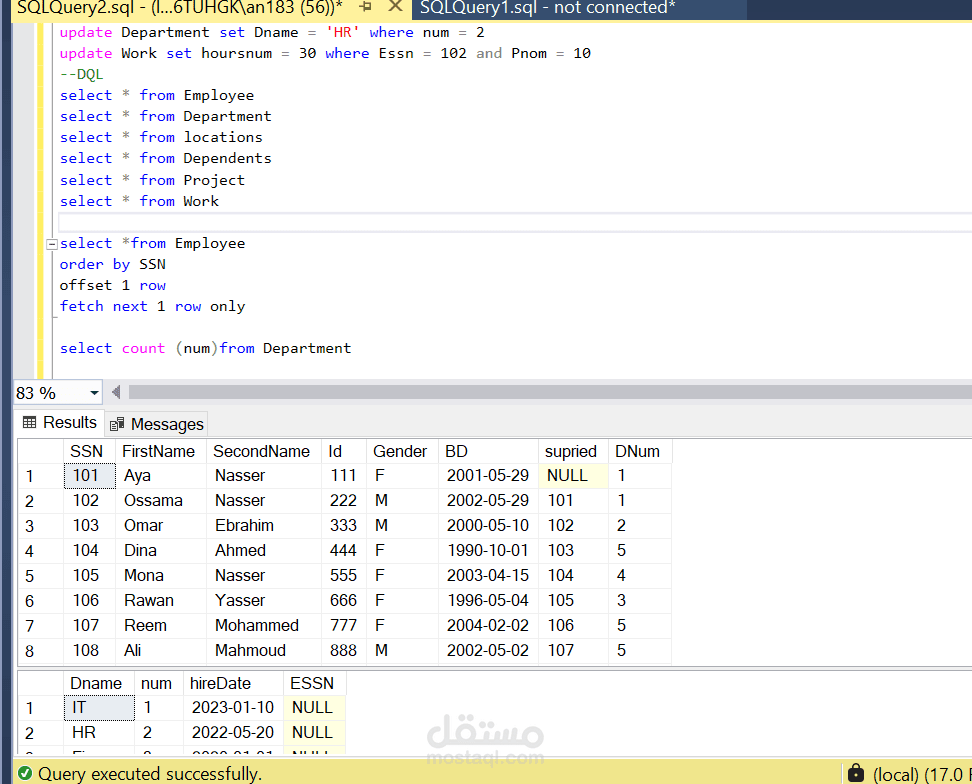Select the FirstName column header
Image resolution: width=972 pixels, height=784 pixels.
click(x=161, y=451)
